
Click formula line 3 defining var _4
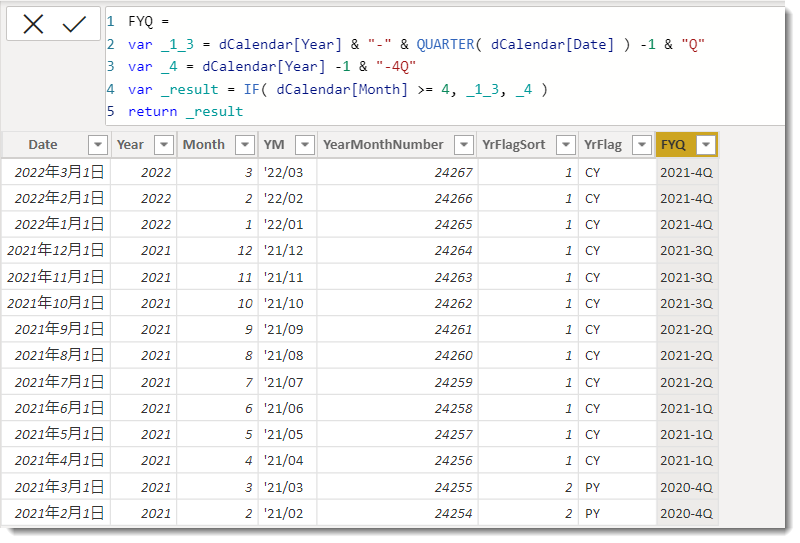pos(272,67)
